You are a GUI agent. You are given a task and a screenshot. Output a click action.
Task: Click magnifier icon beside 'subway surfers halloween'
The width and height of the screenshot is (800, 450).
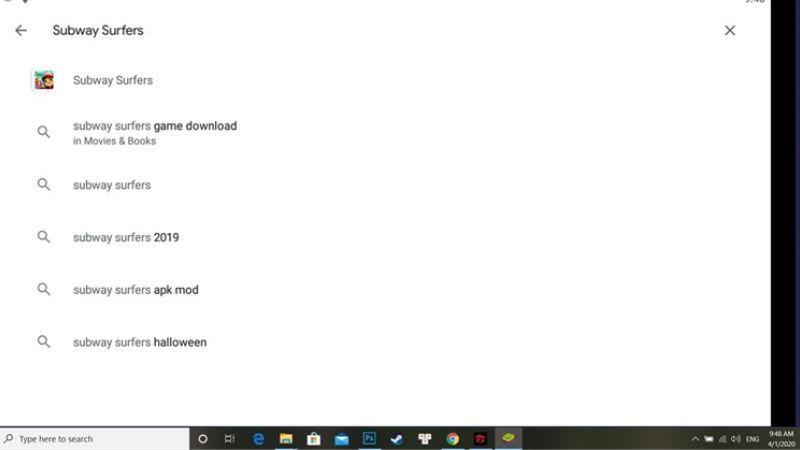tap(43, 342)
